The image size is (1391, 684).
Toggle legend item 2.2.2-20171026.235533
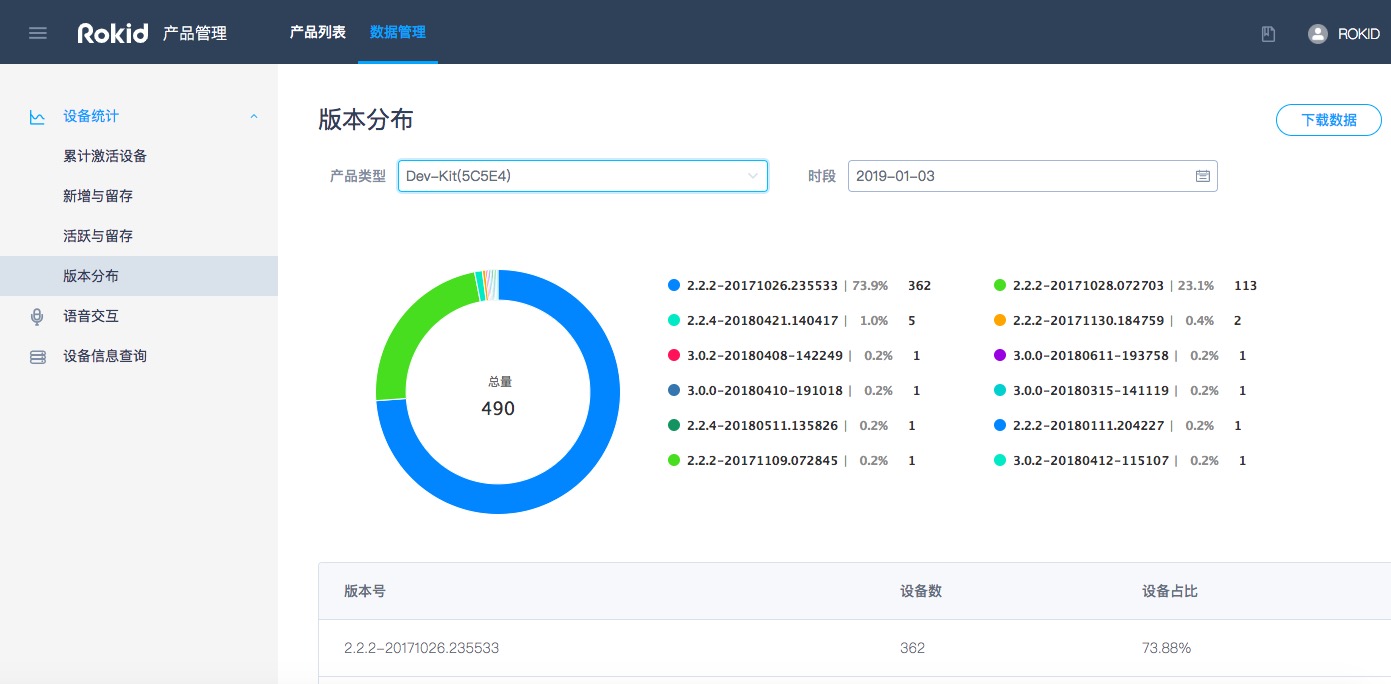pyautogui.click(x=761, y=286)
